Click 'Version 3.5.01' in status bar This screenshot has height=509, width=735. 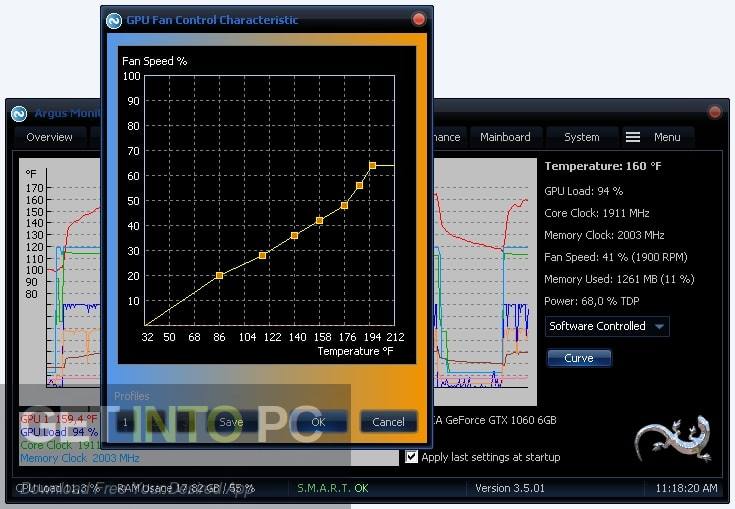tap(510, 488)
